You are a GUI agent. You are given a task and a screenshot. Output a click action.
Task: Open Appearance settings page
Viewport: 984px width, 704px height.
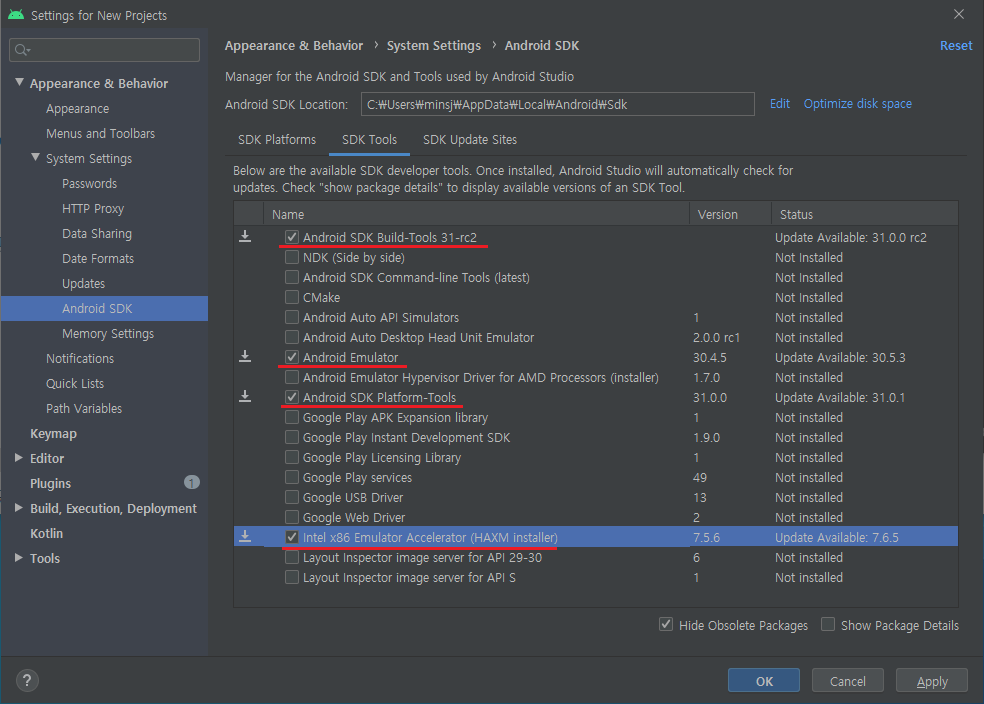coord(77,109)
